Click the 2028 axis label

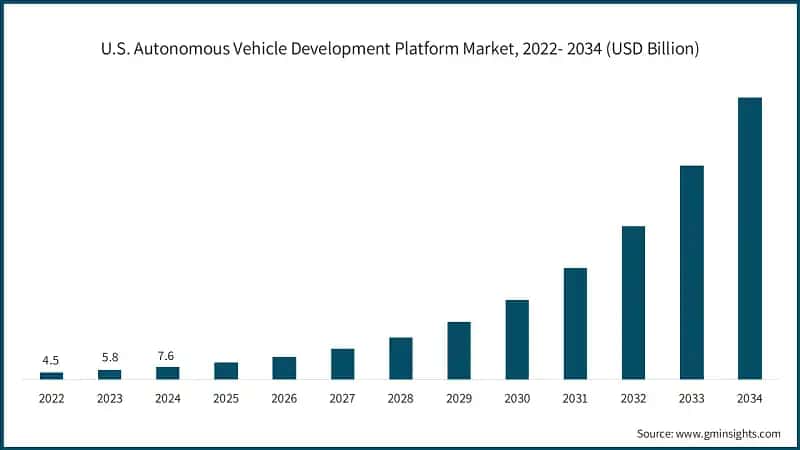[401, 398]
